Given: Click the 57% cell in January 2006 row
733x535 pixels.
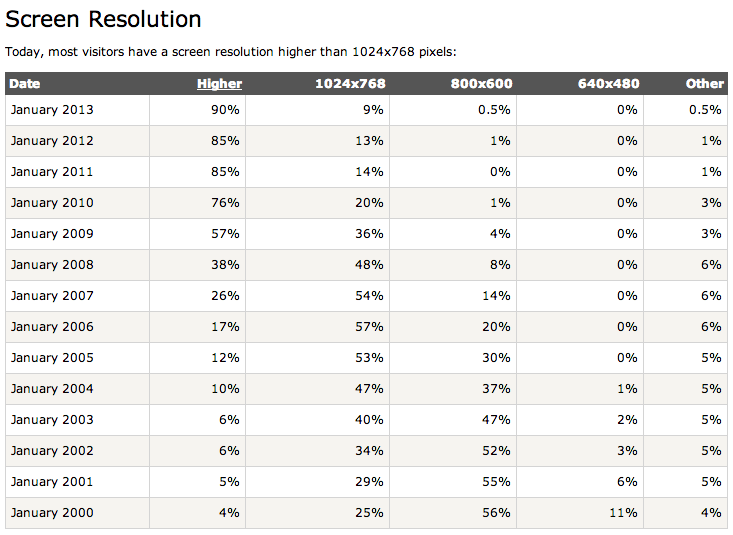Looking at the screenshot, I should point(370,327).
